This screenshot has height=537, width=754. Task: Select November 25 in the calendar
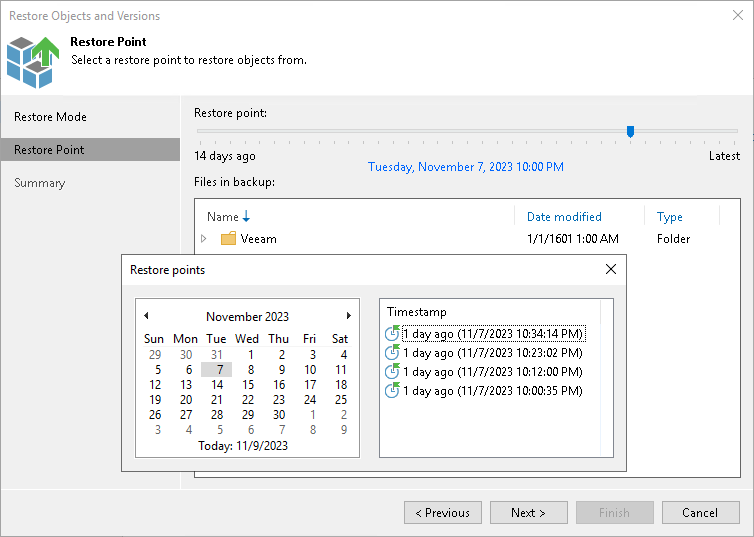tap(341, 400)
